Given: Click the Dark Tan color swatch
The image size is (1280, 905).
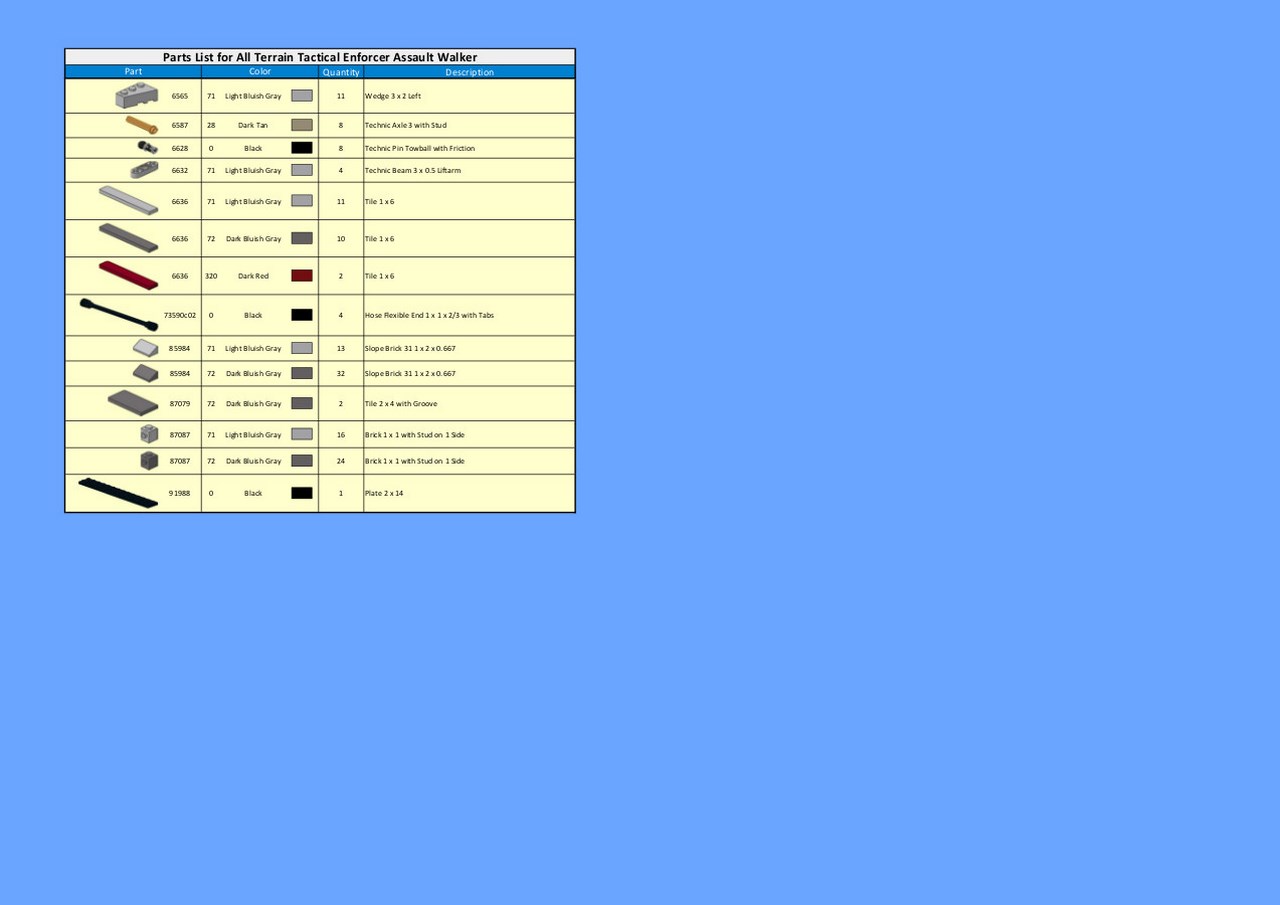Looking at the screenshot, I should tap(302, 125).
